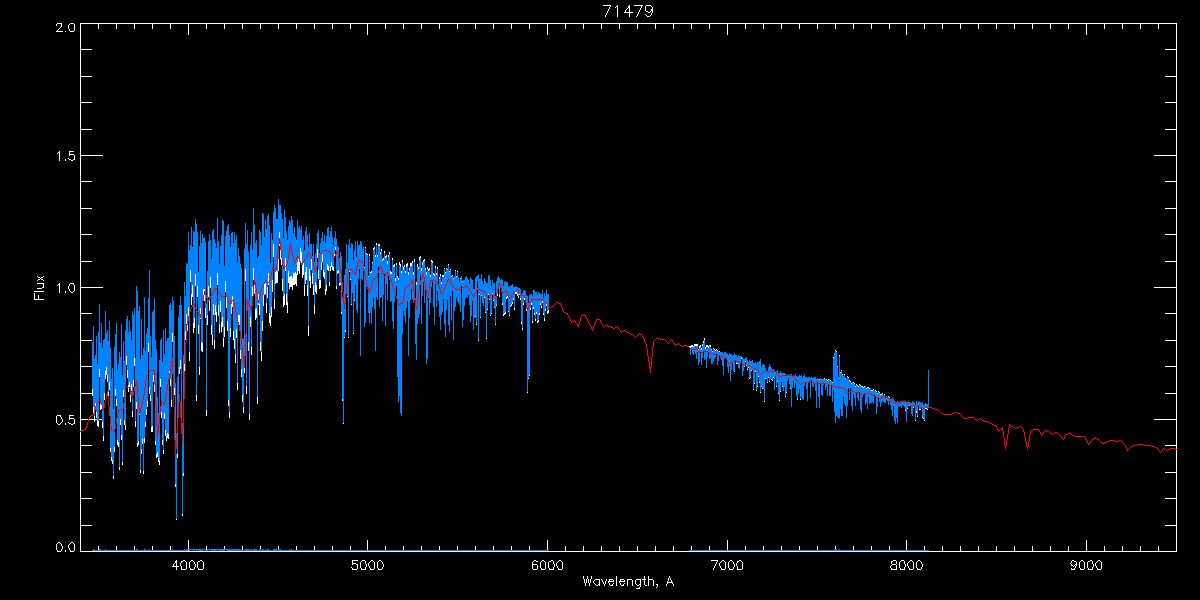Click the 6000 x-axis tick label

point(548,563)
